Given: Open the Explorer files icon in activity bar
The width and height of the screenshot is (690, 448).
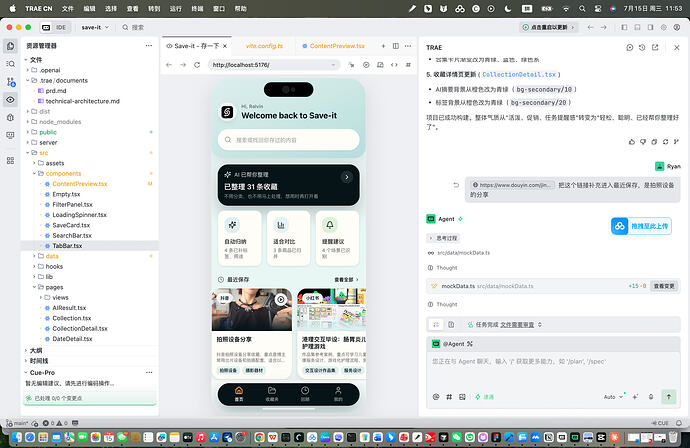Looking at the screenshot, I should (x=11, y=46).
